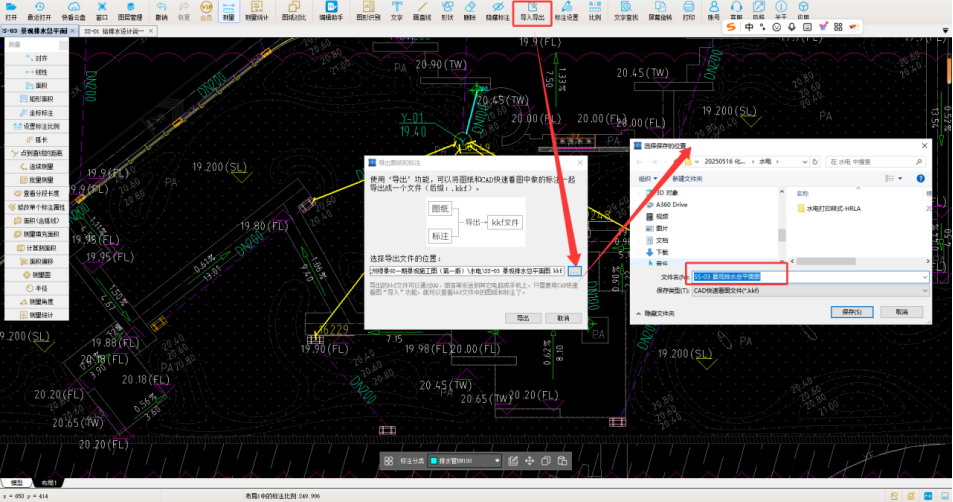Viewport: 953px width, 502px height.
Task: Open the 图纸对比 drawing compare tool
Action: click(x=292, y=11)
